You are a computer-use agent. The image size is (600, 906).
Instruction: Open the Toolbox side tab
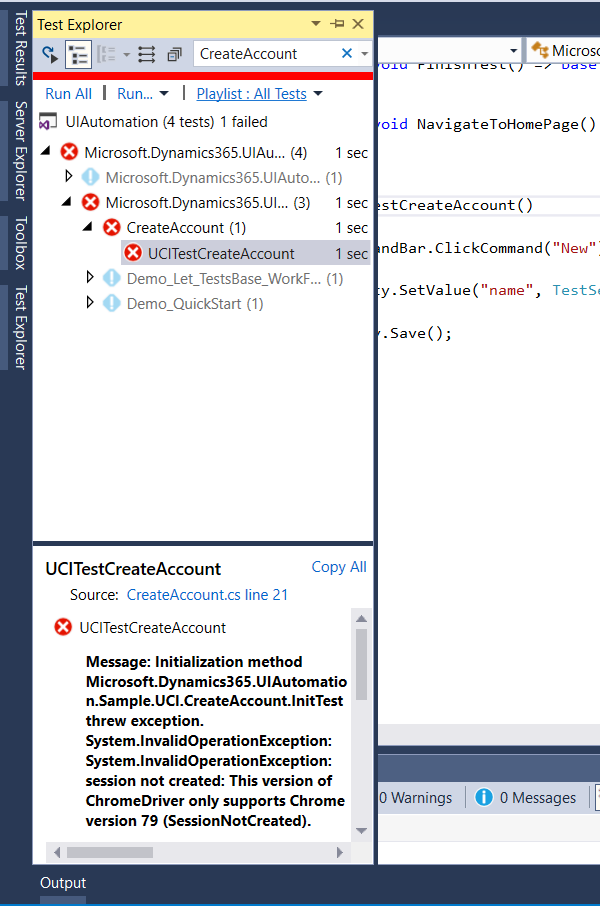20,243
